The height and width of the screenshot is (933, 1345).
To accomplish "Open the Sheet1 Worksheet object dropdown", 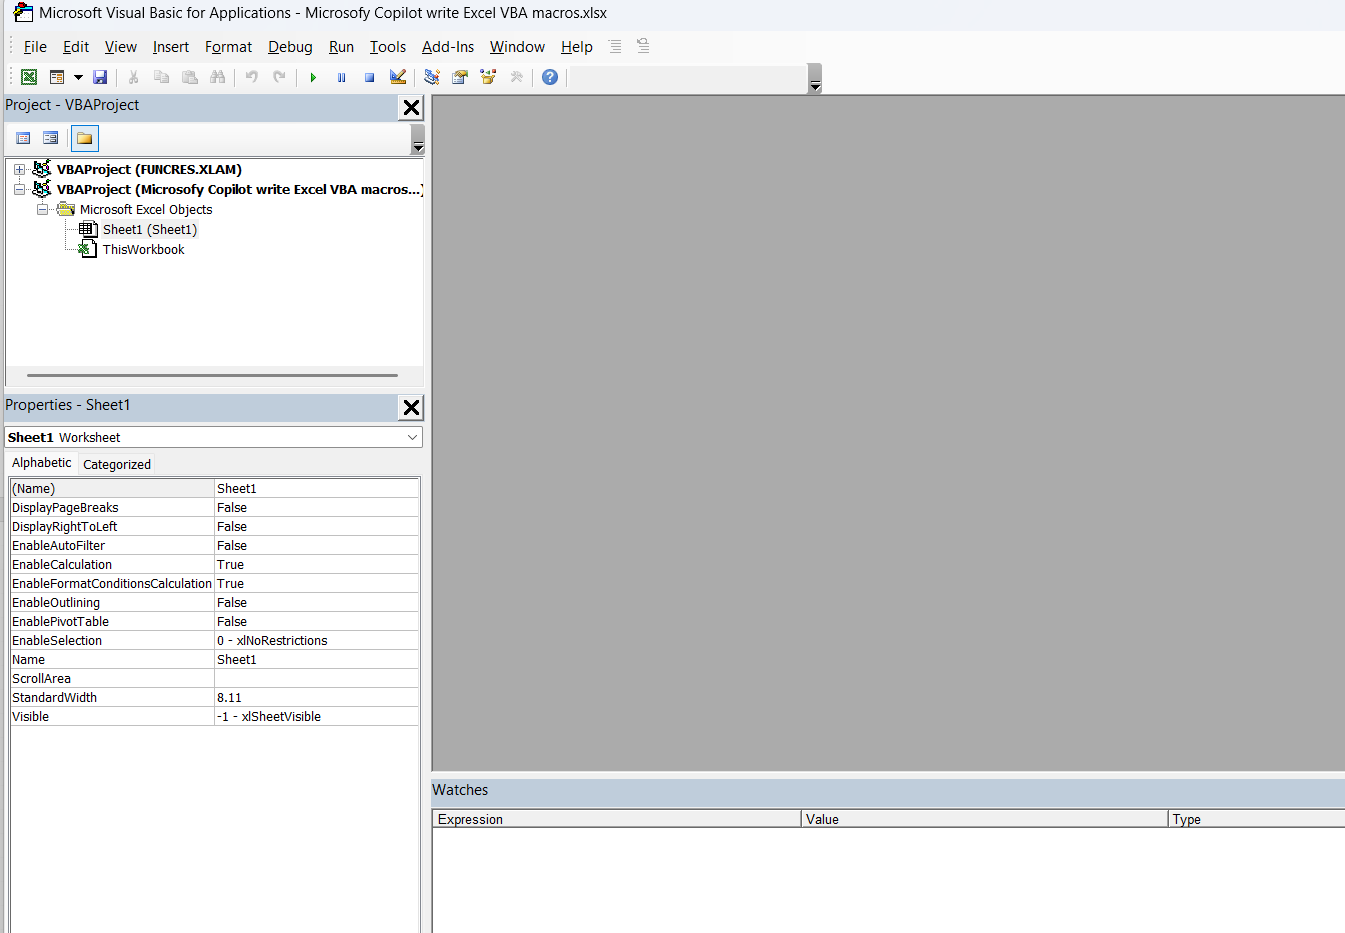I will (x=412, y=437).
